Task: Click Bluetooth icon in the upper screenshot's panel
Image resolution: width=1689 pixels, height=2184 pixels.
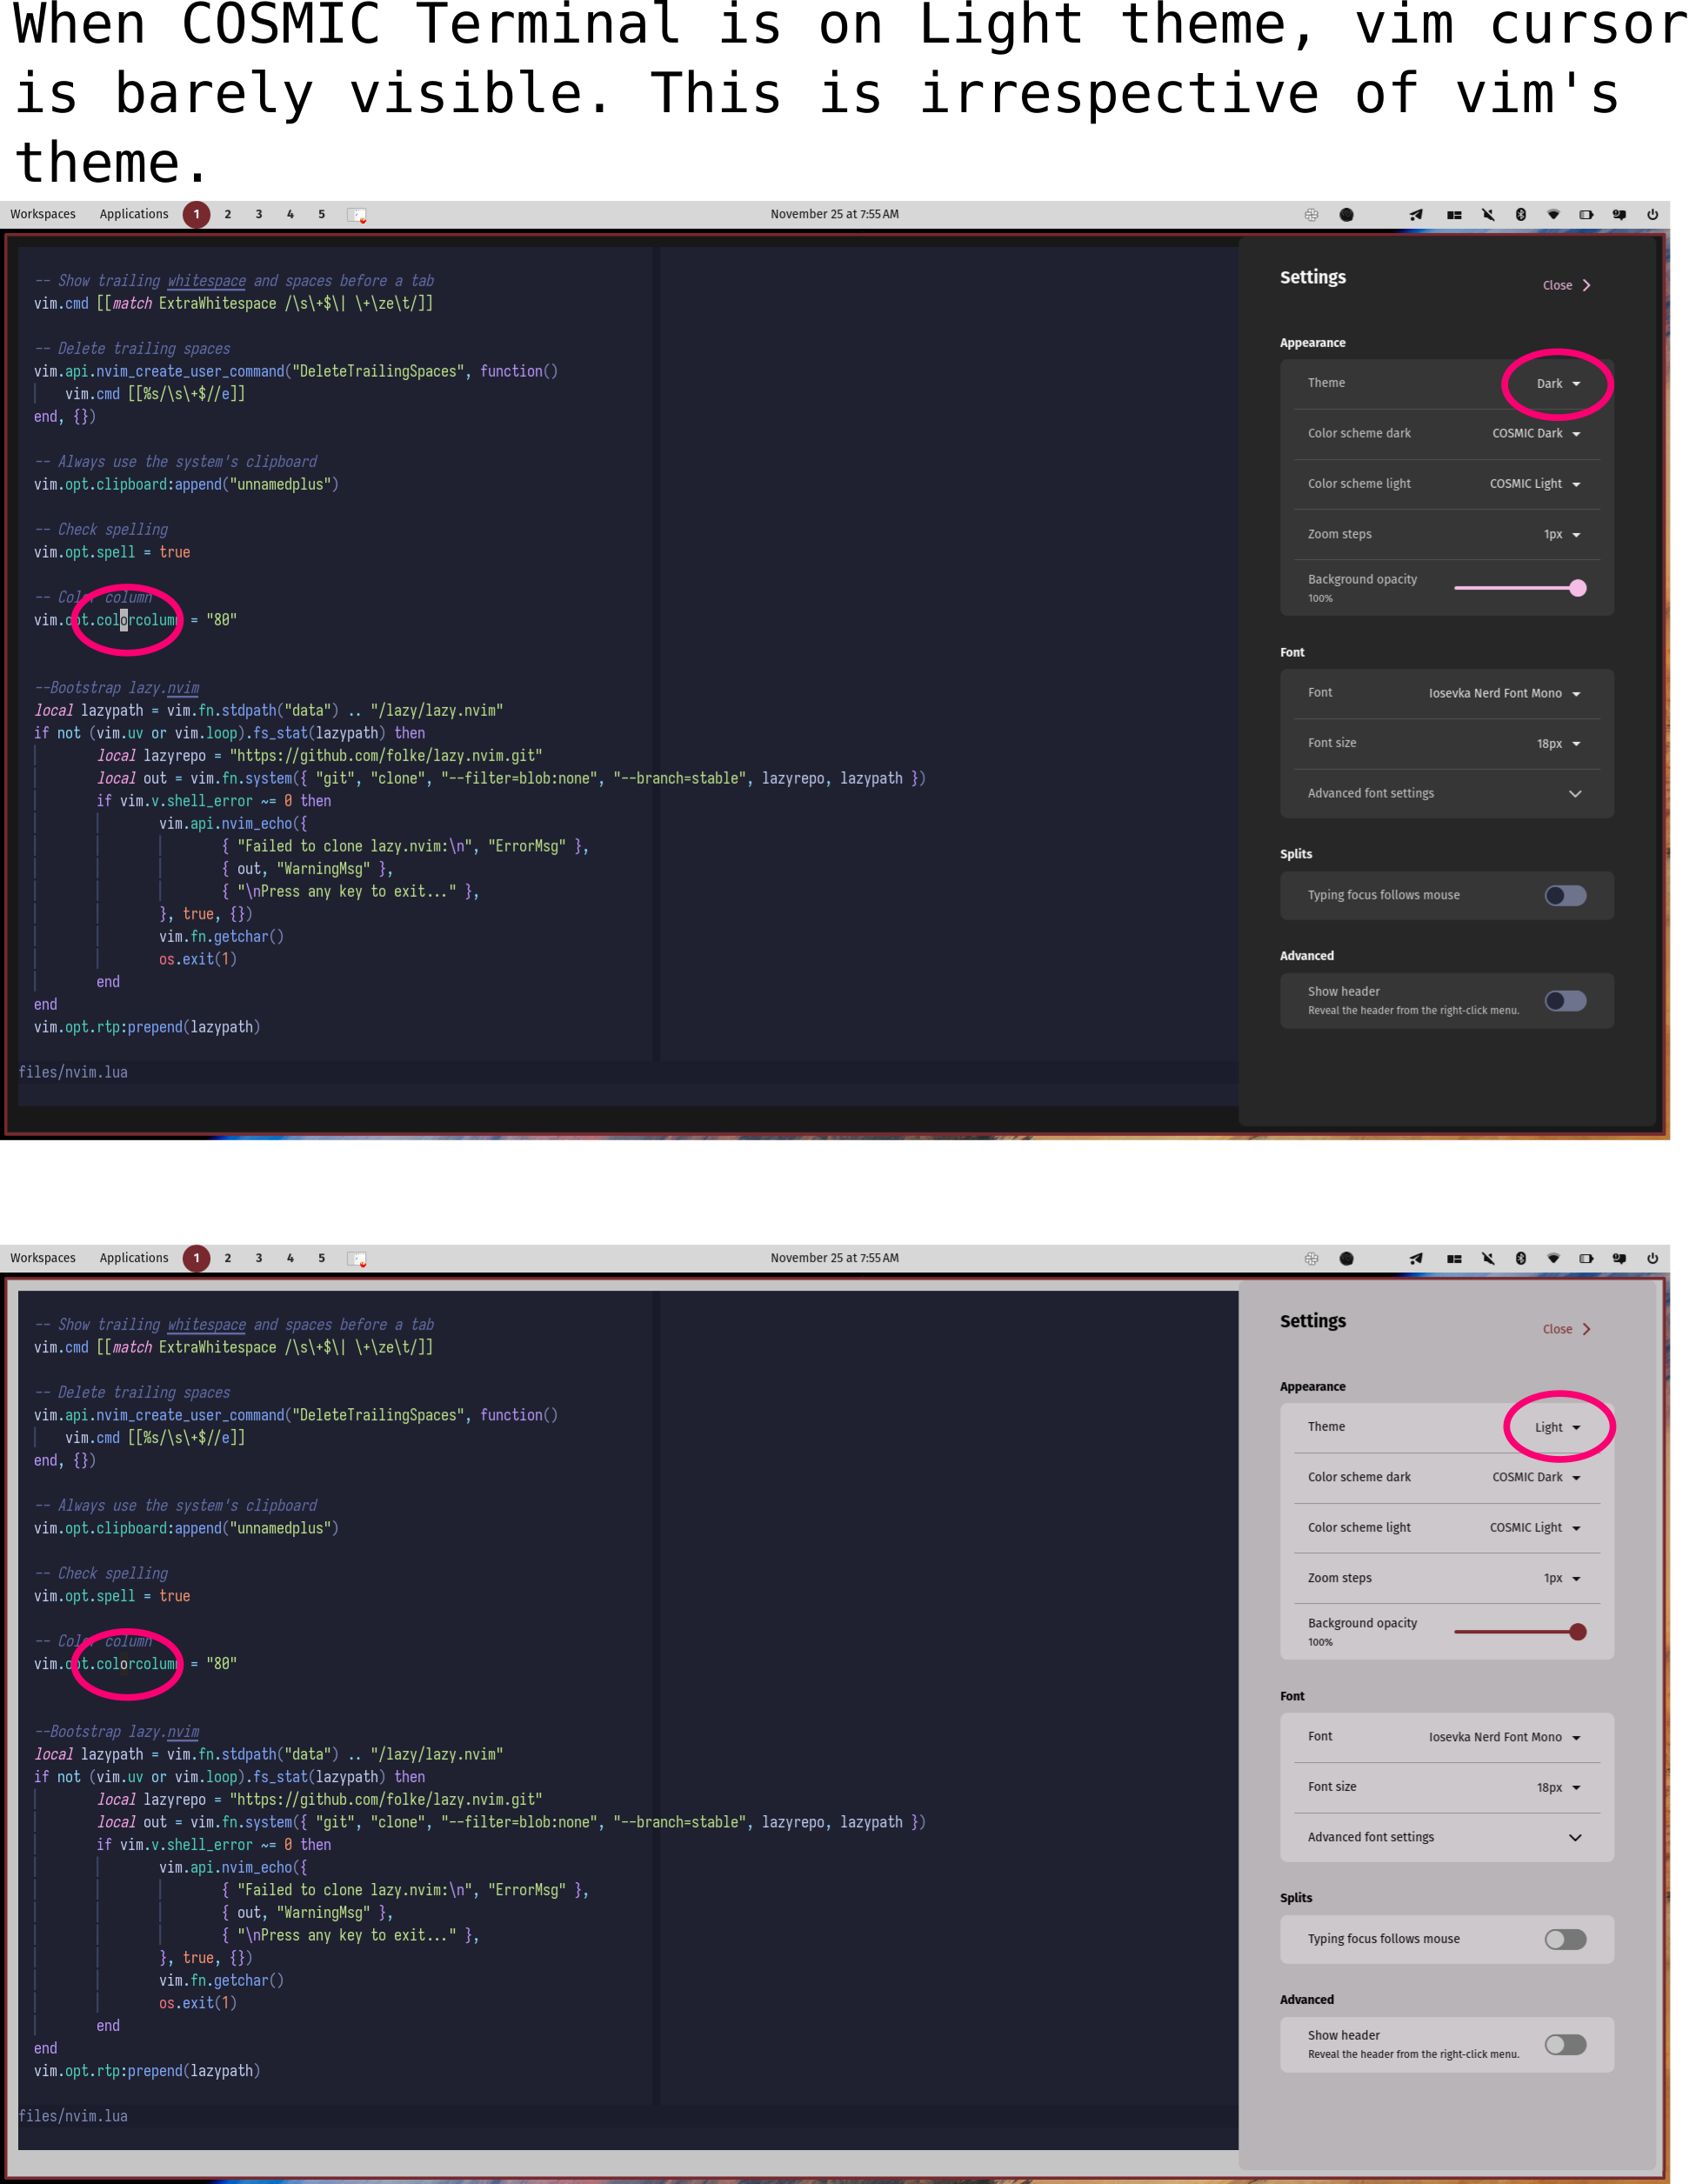Action: [x=1520, y=214]
